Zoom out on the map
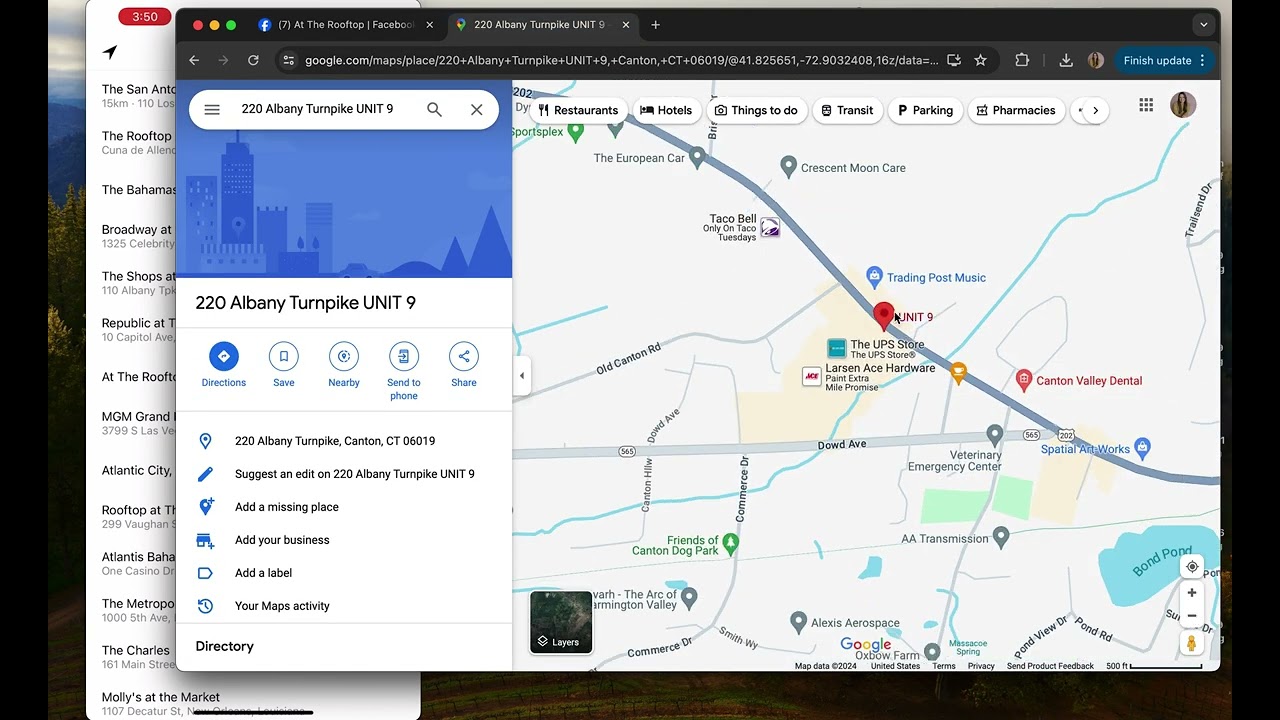The image size is (1280, 720). tap(1192, 616)
